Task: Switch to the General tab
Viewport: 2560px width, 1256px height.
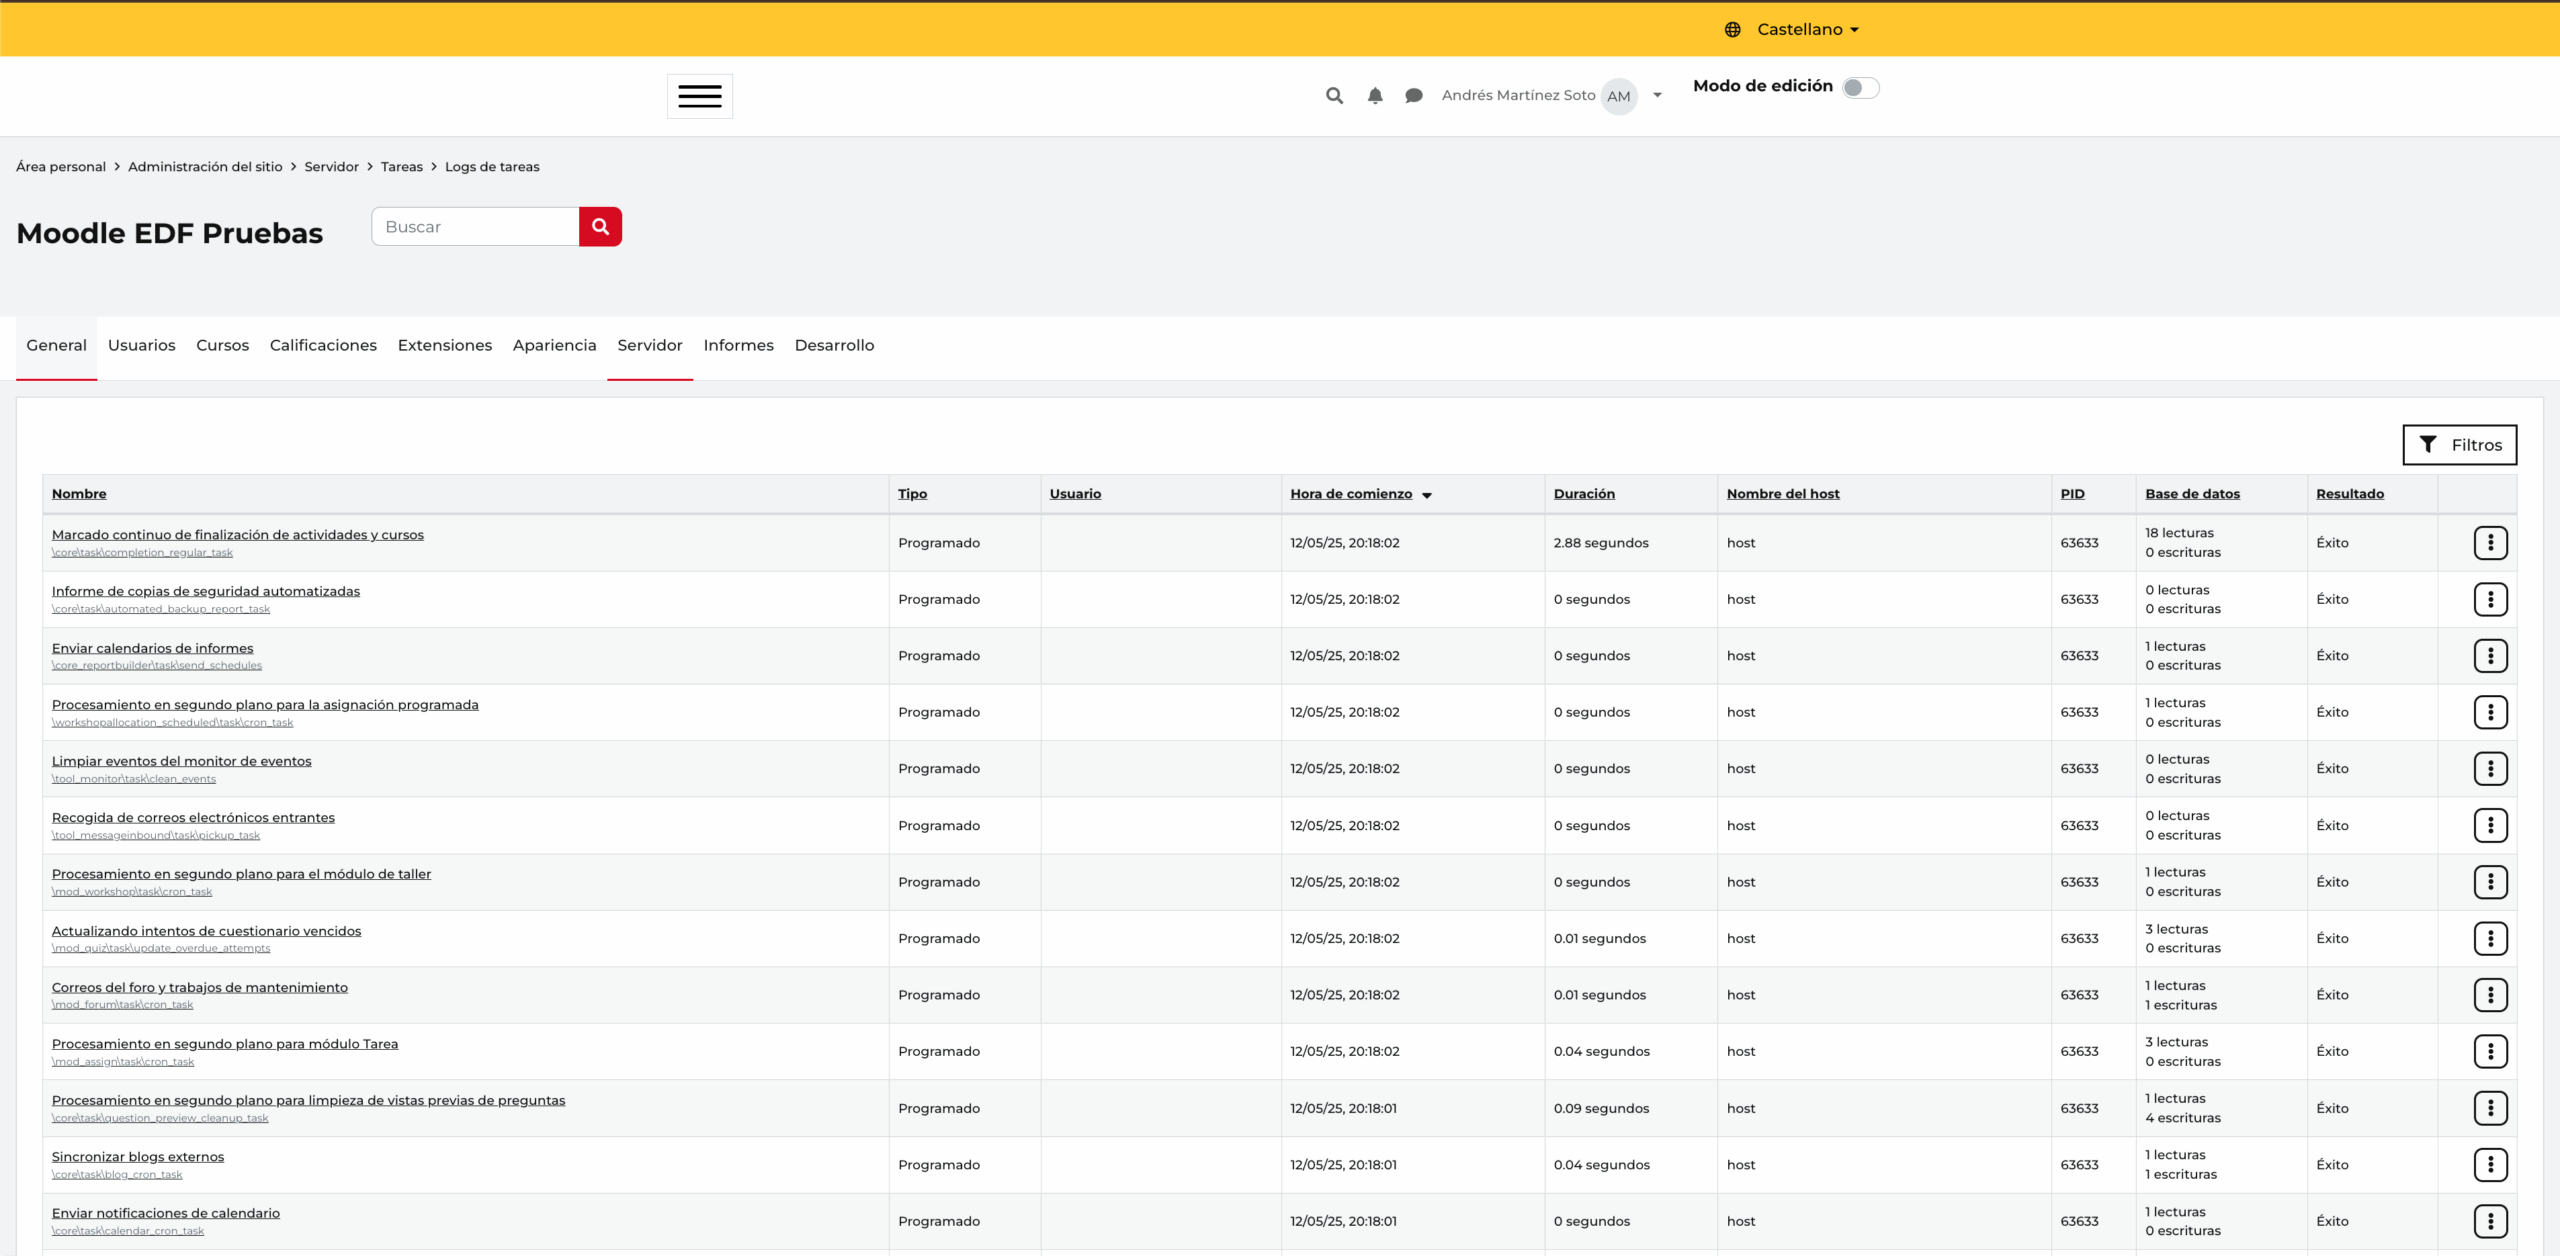Action: tap(56, 346)
